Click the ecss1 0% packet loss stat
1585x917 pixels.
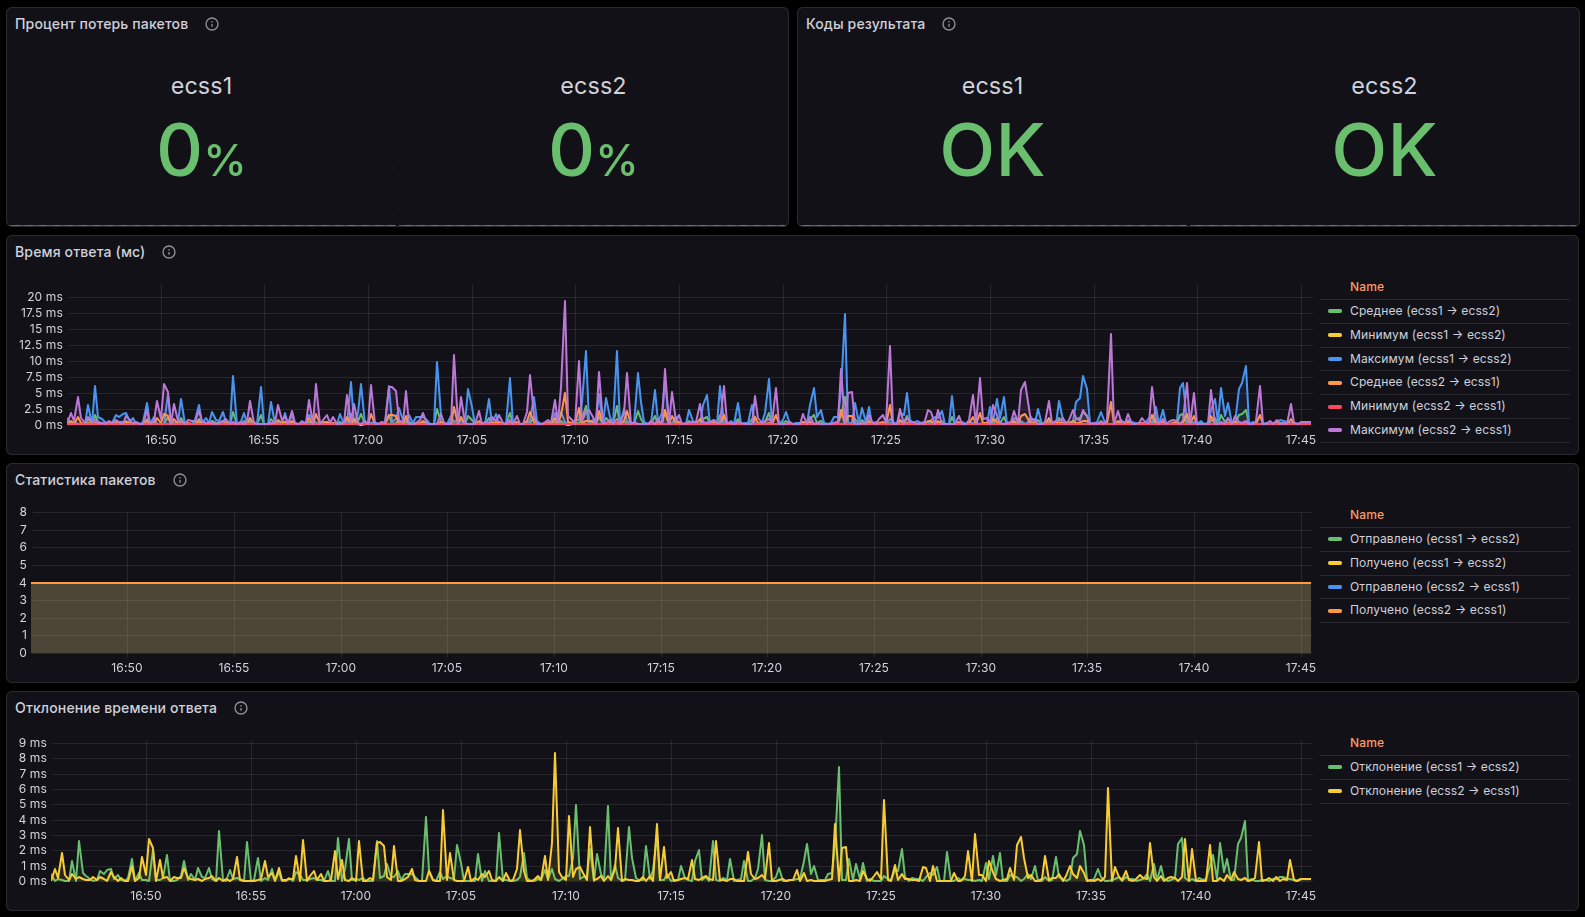pos(201,150)
